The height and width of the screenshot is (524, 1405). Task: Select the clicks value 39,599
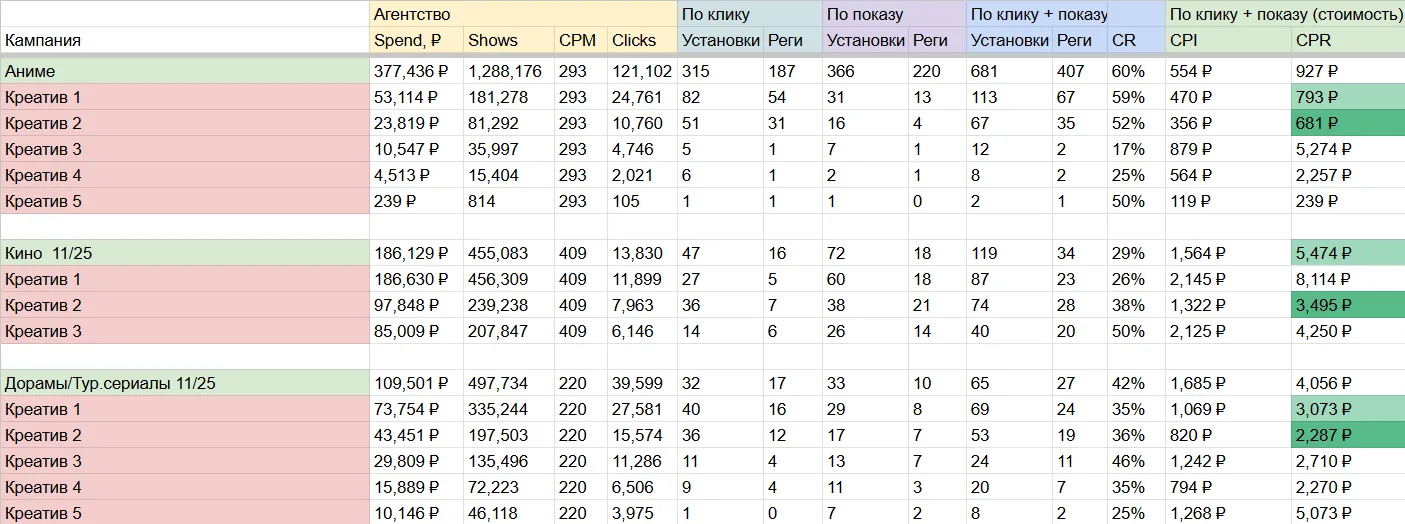[x=642, y=383]
